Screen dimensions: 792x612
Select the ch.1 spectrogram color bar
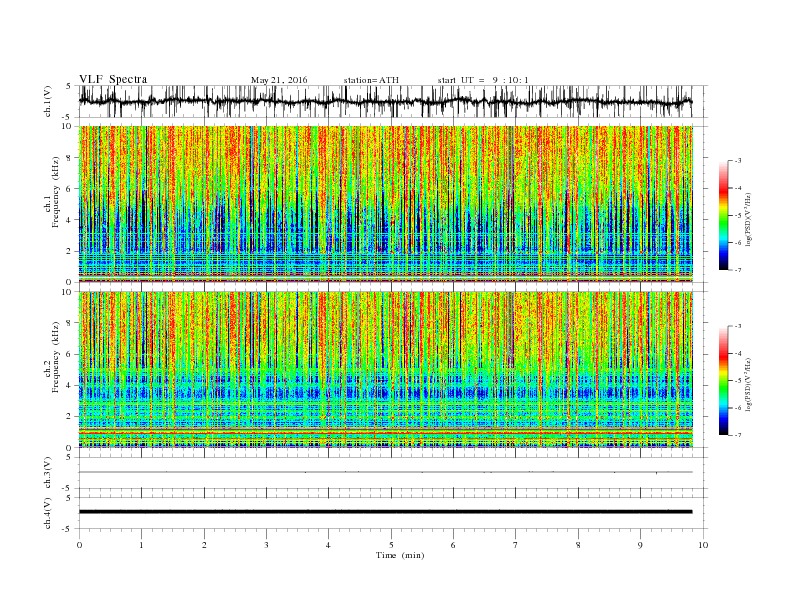723,215
